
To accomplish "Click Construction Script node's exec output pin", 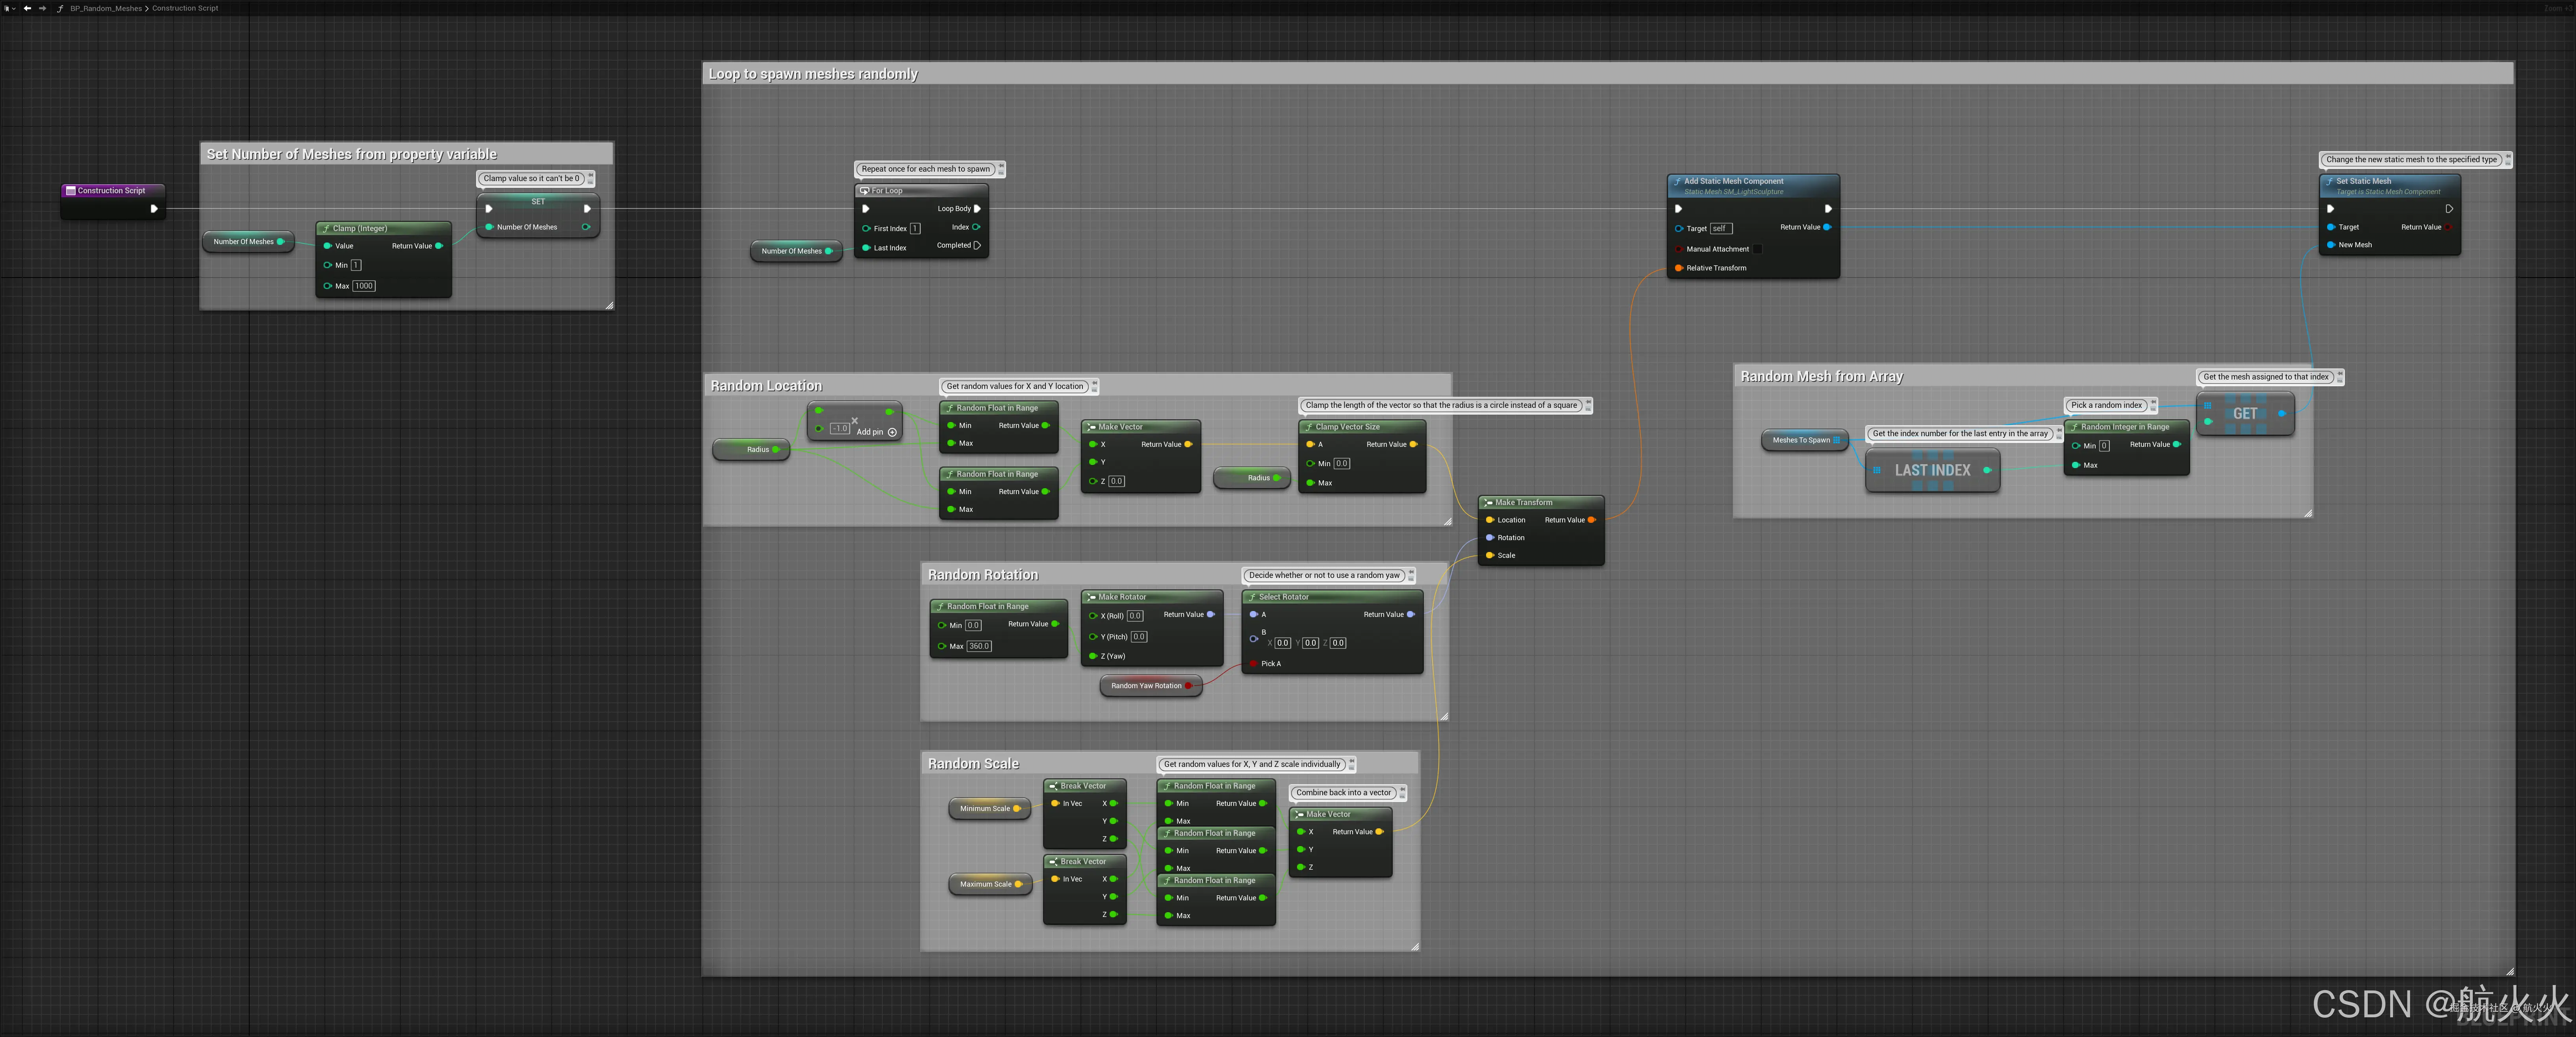I will 153,209.
